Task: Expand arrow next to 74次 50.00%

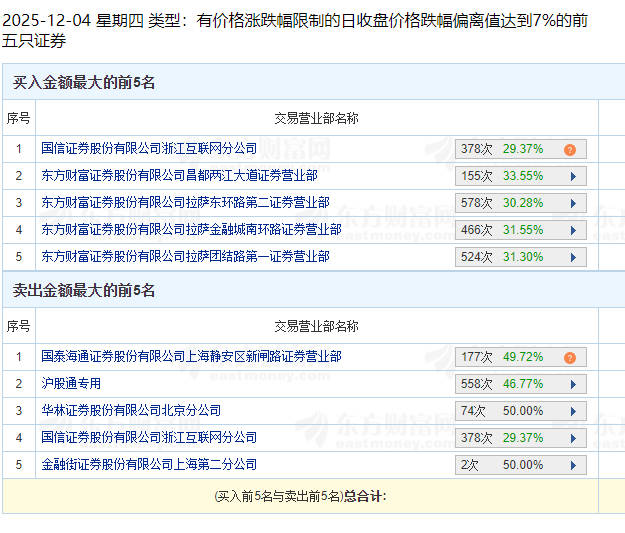Action: point(573,411)
